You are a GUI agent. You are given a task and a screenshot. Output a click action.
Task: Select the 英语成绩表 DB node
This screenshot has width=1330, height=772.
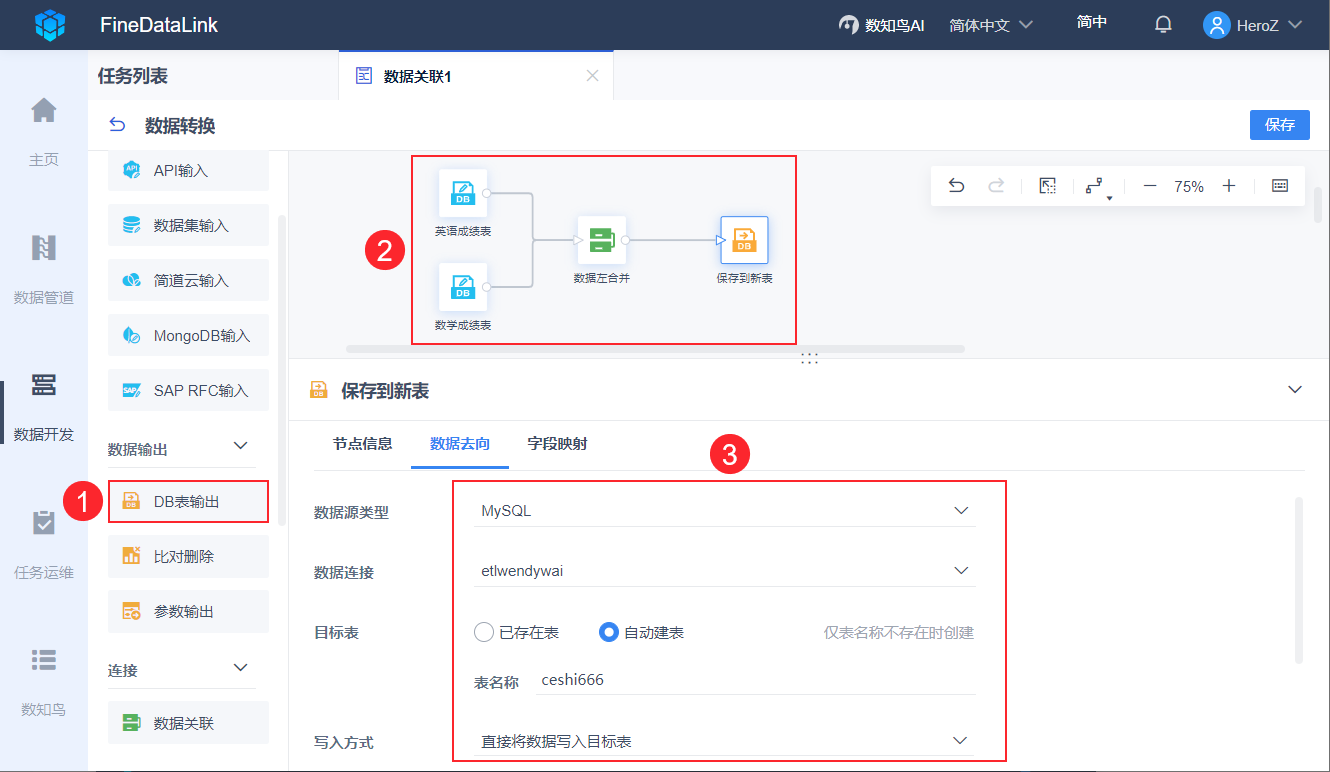pyautogui.click(x=463, y=194)
